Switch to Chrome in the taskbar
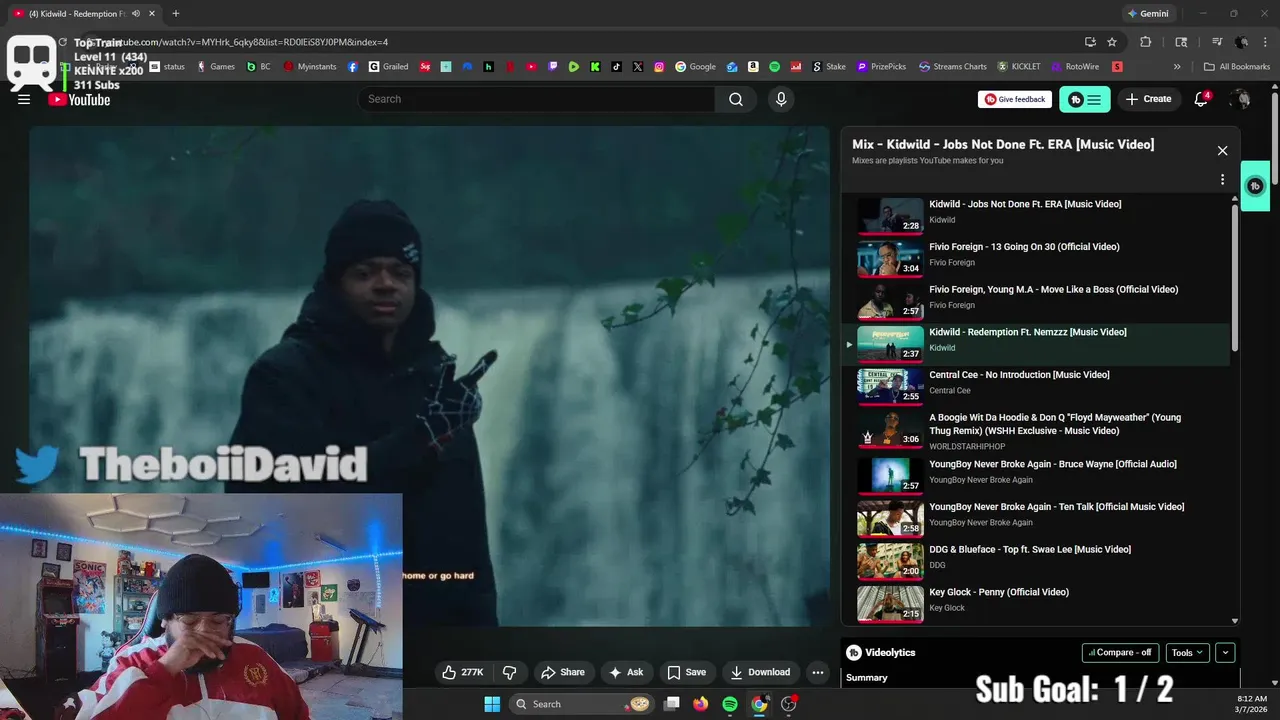The width and height of the screenshot is (1280, 720). 759,704
